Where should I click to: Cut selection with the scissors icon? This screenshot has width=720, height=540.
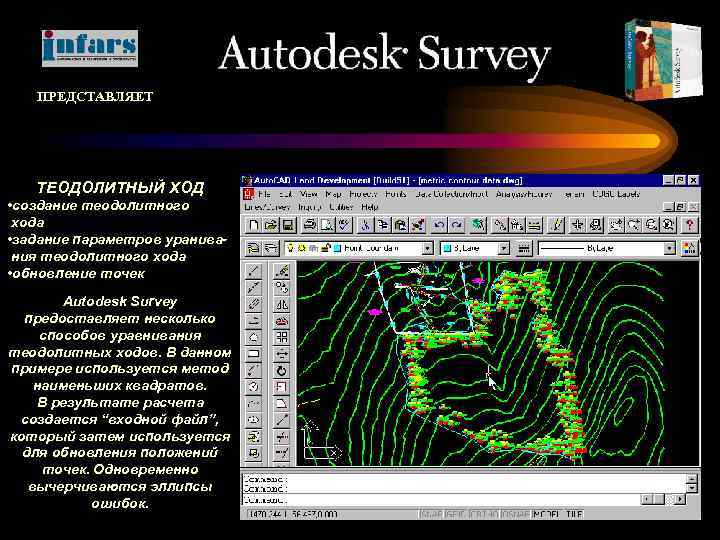pos(366,225)
